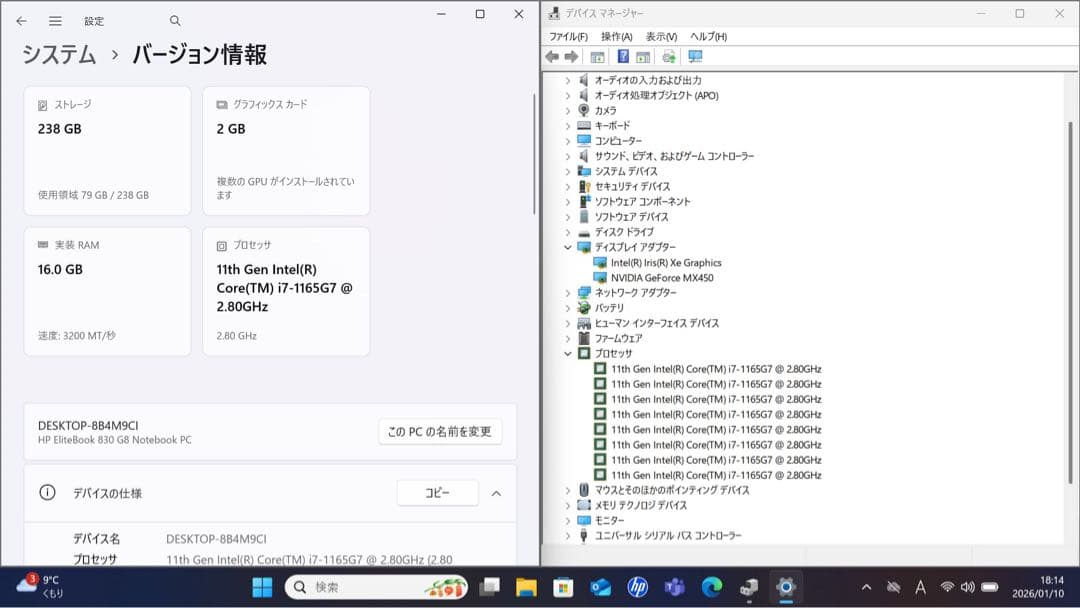Open the 操作(A) menu

616,37
